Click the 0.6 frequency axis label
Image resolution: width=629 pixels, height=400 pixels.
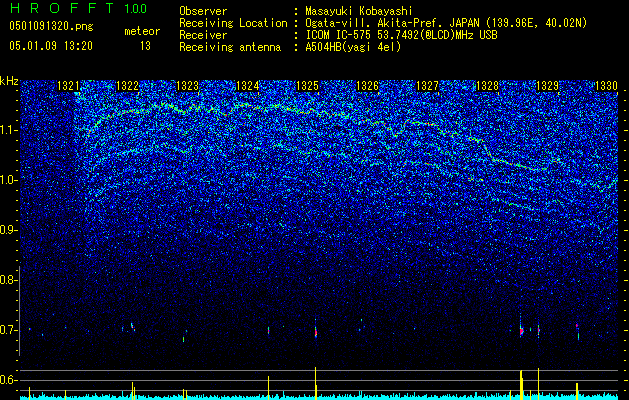click(8, 380)
